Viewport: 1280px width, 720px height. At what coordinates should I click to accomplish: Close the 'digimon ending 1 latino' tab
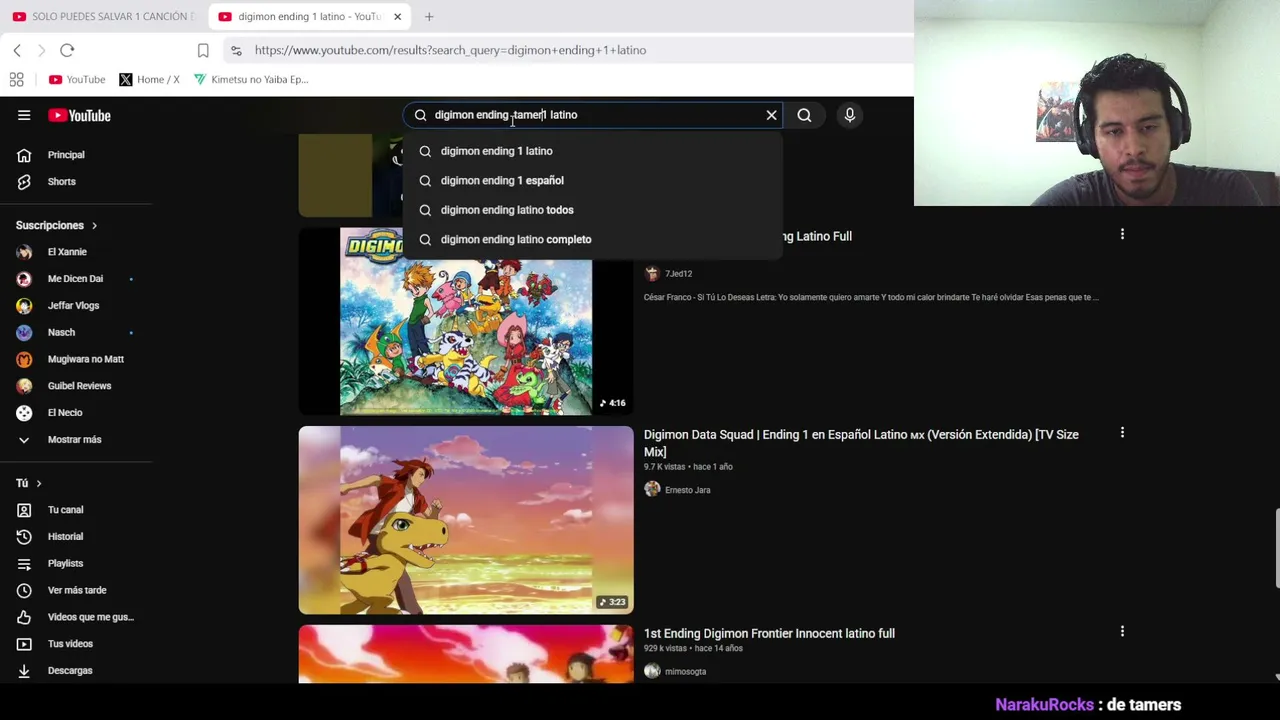click(397, 17)
